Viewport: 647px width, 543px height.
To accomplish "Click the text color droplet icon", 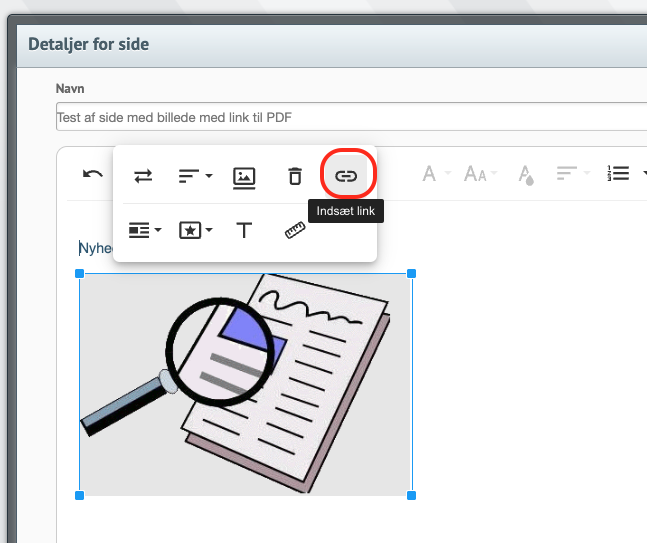I will [526, 175].
